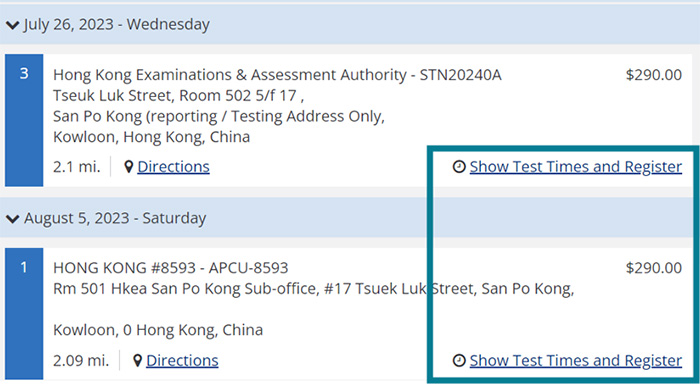Click the Hong Kong Examinations & Assessment Authority title

click(x=277, y=75)
